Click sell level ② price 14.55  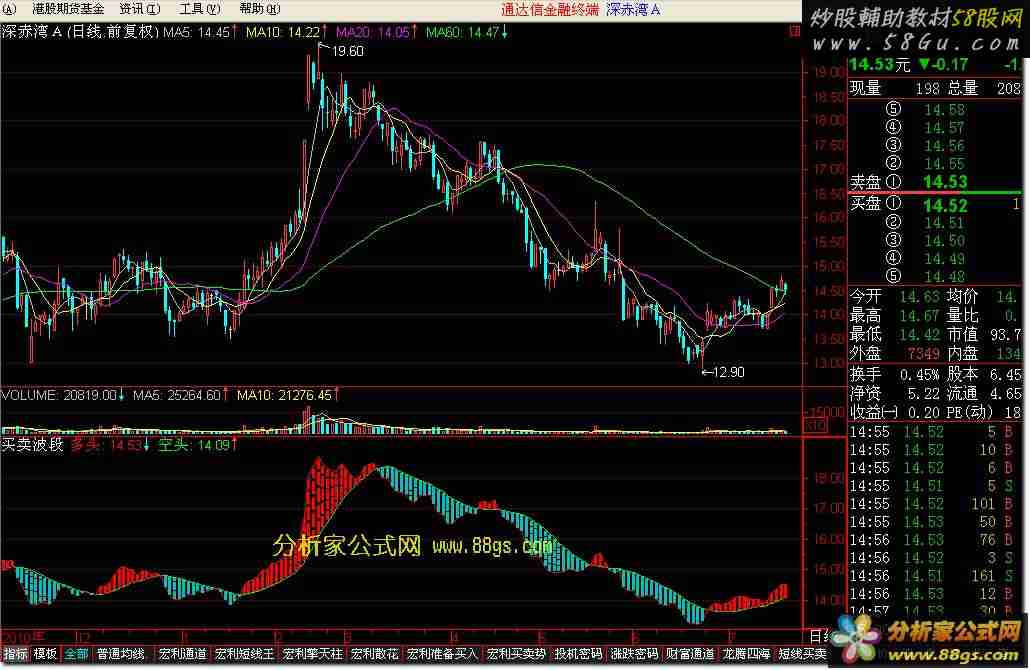point(945,164)
